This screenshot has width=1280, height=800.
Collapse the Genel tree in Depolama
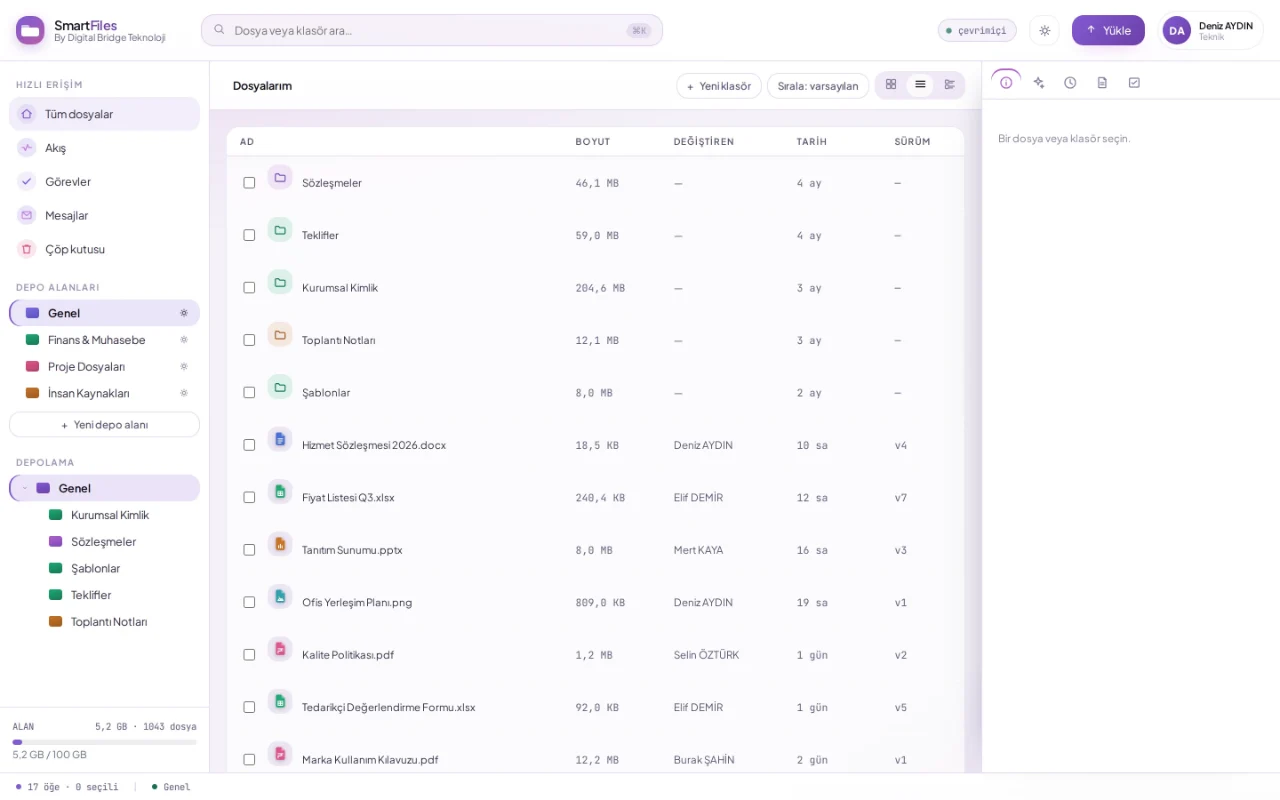pyautogui.click(x=25, y=488)
